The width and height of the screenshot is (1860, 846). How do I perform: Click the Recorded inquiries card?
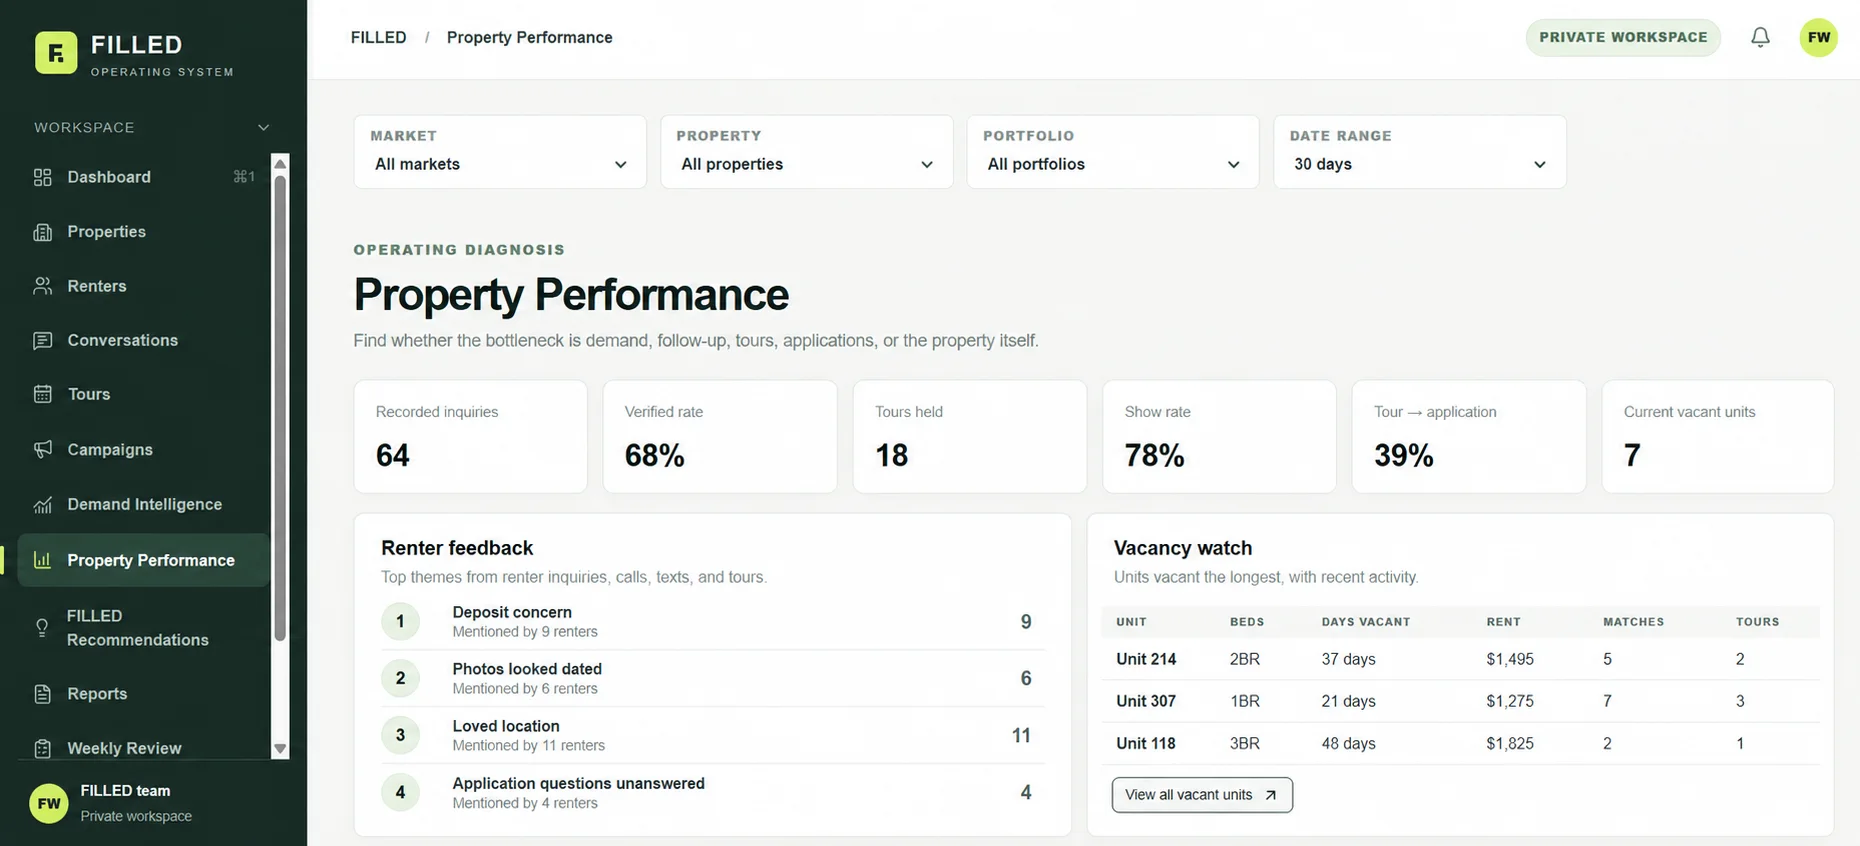coord(470,436)
